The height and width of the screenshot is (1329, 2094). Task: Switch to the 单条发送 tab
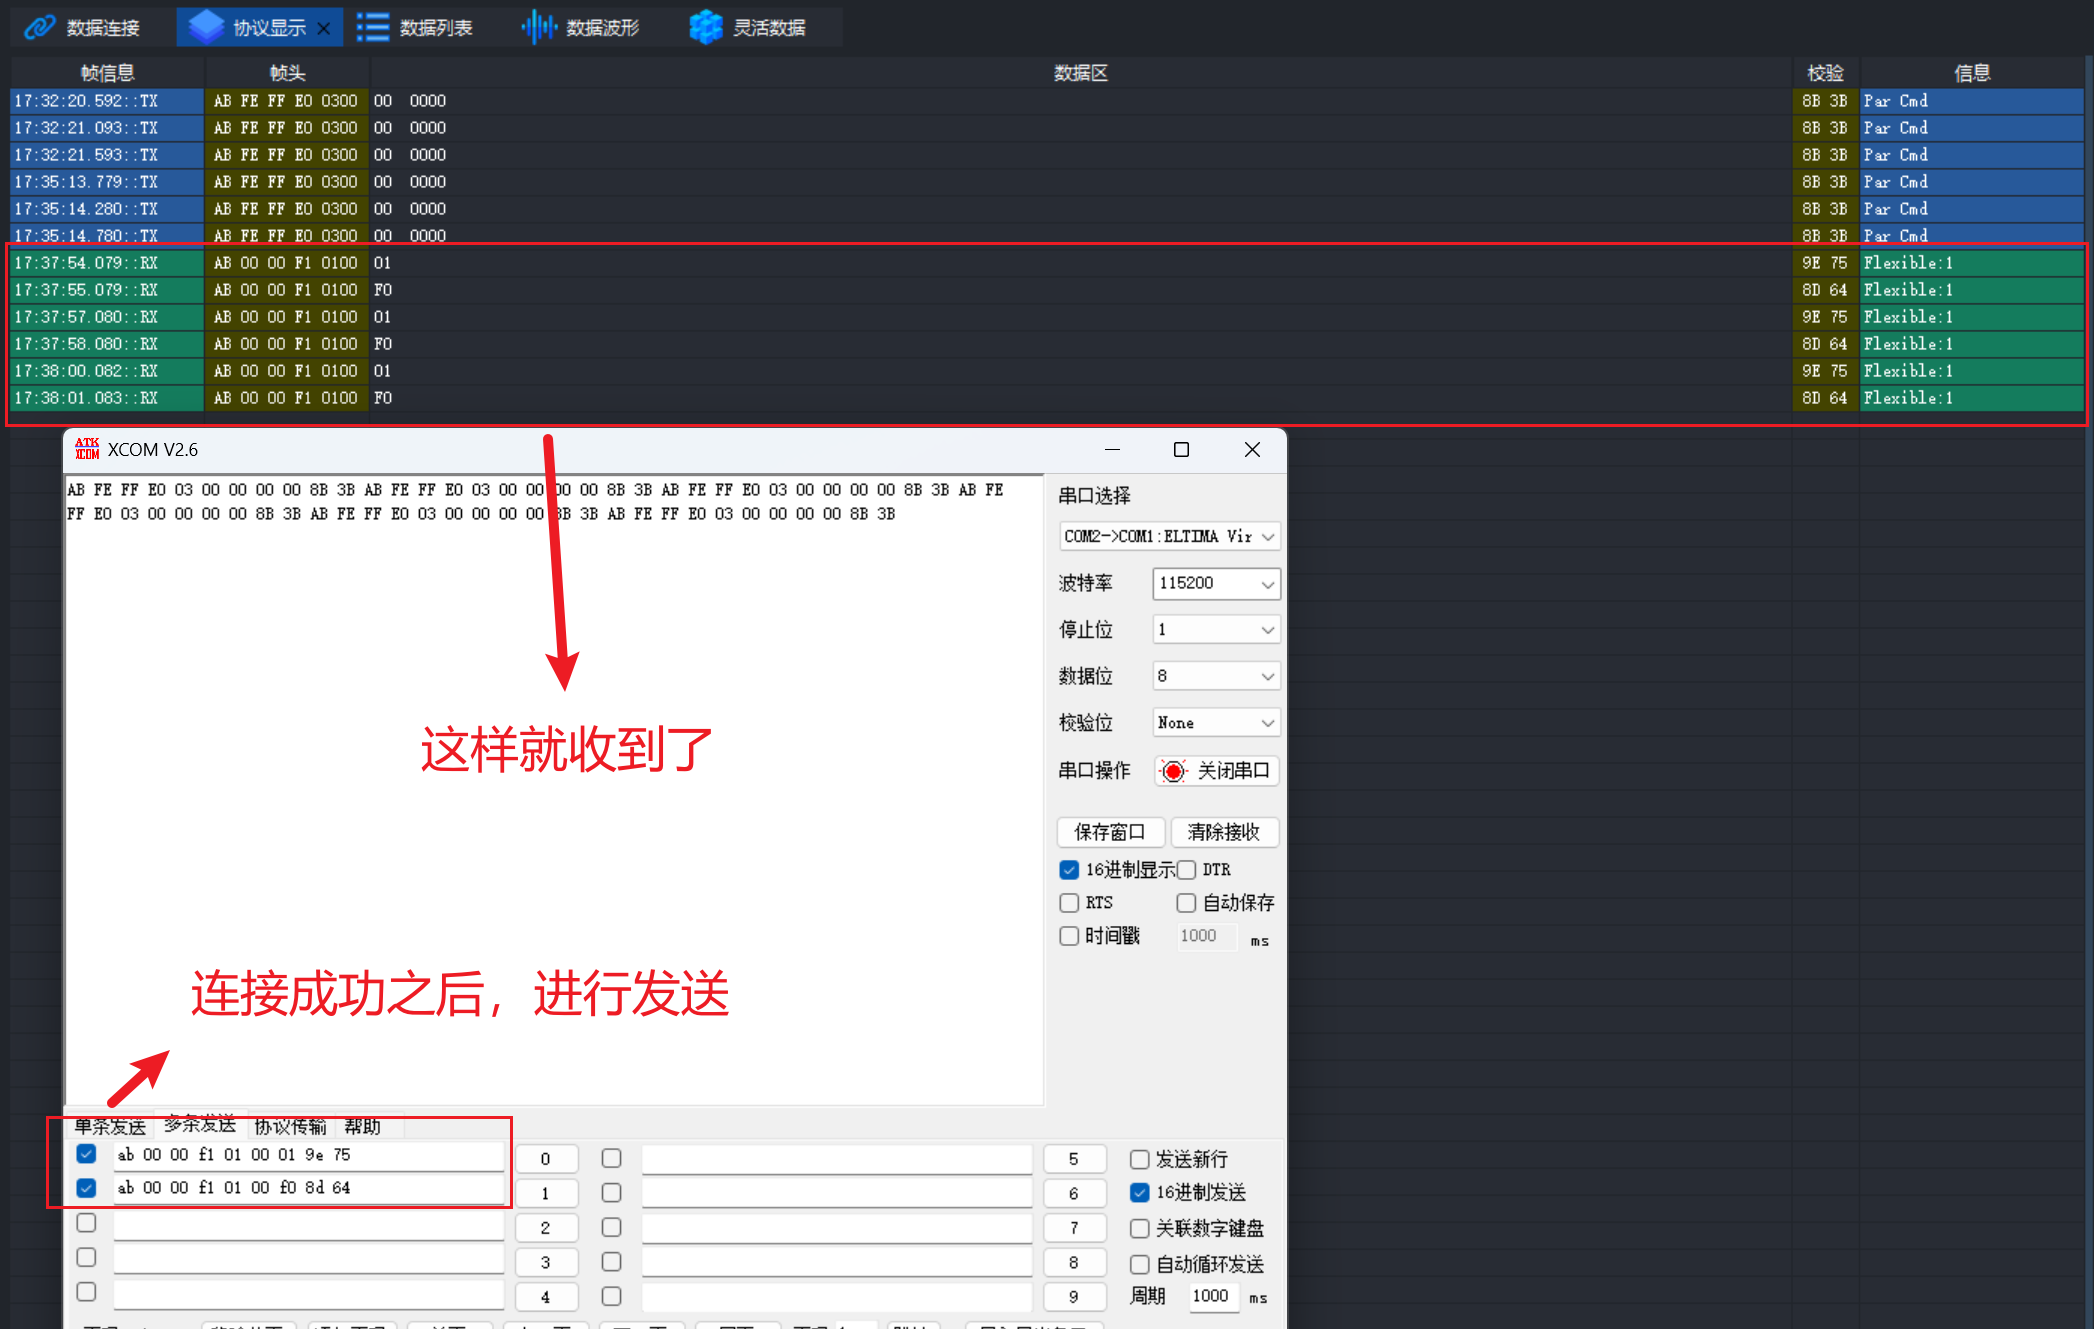click(110, 1127)
